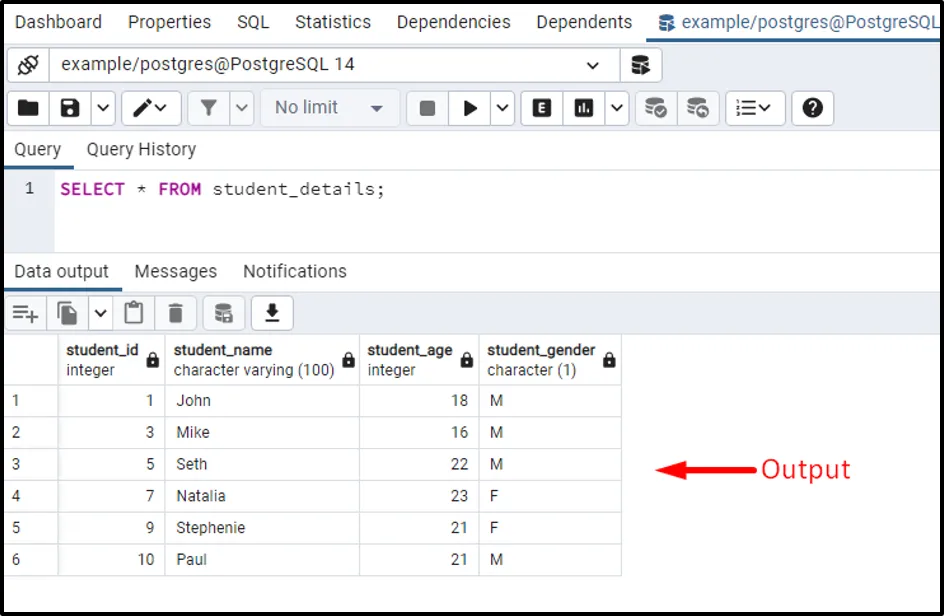Click the Add row icon in results toolbar
The image size is (944, 616).
click(x=25, y=313)
